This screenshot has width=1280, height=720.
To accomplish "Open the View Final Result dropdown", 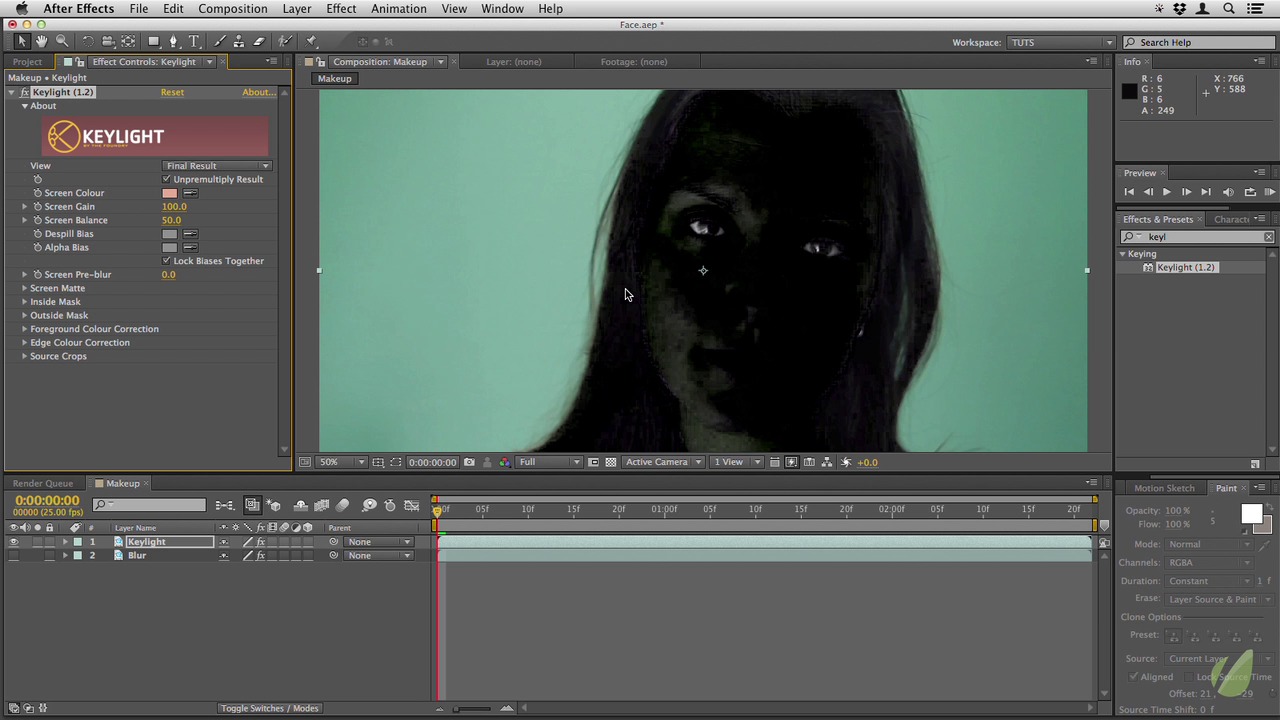I will tap(217, 166).
